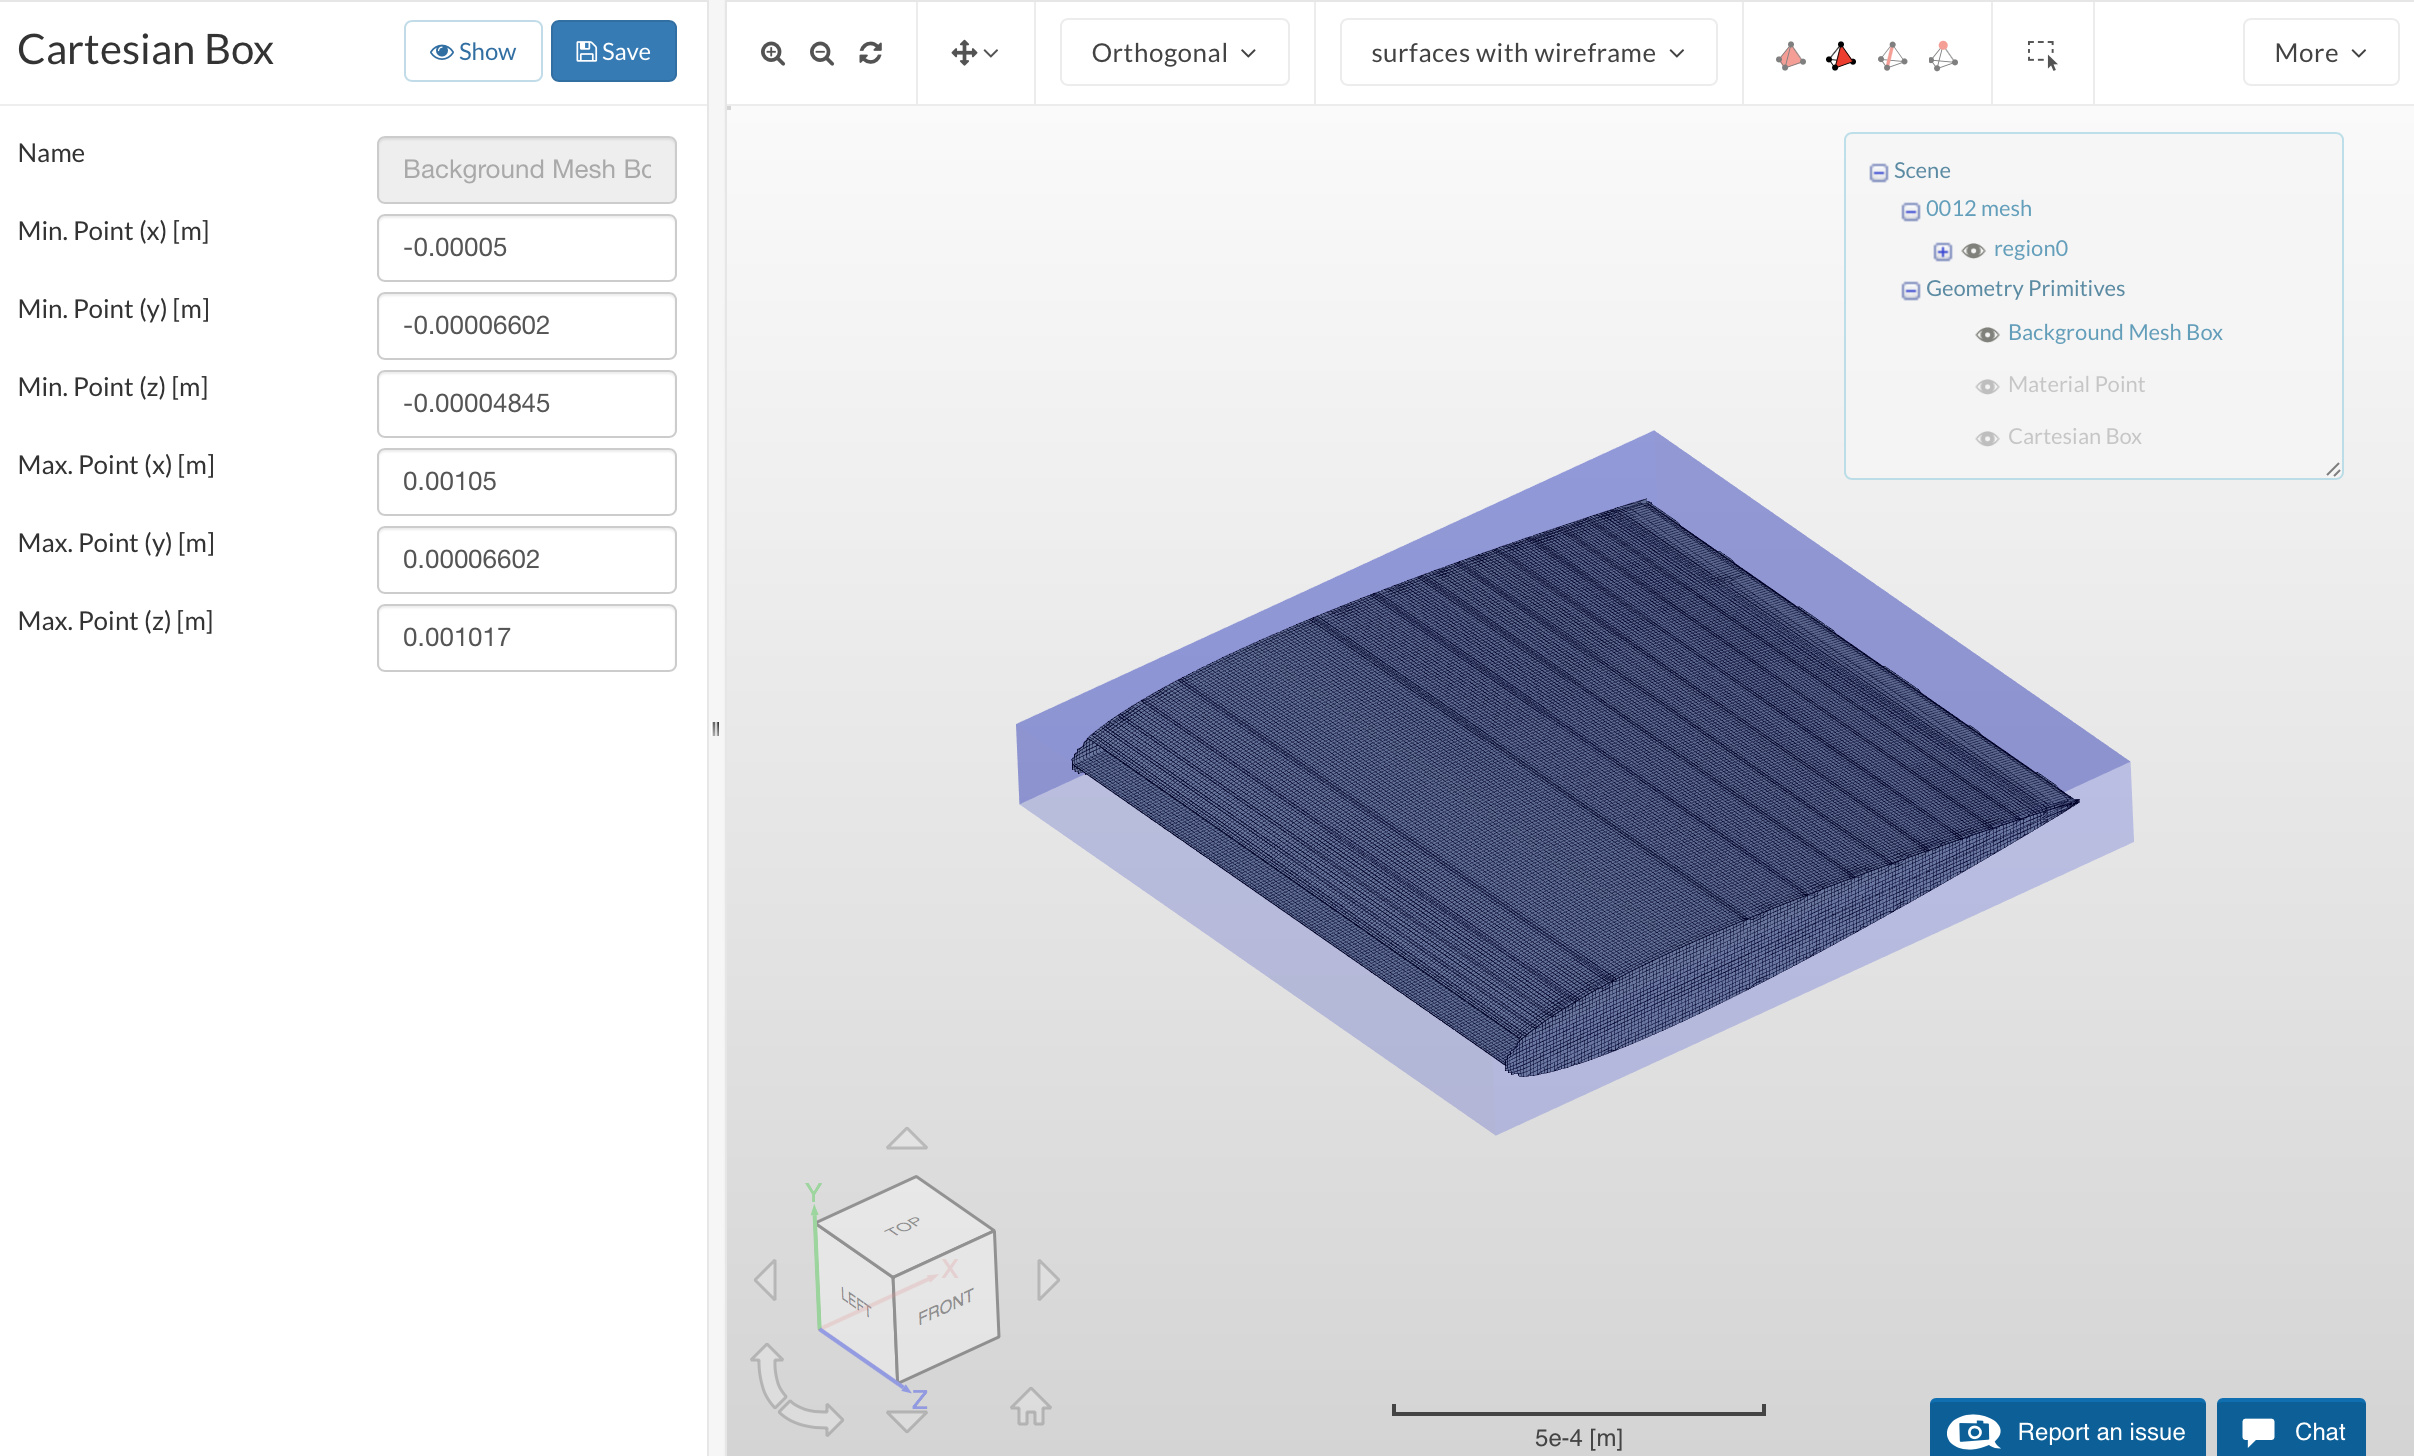Rotate view with right arrow beside cube
Image resolution: width=2414 pixels, height=1456 pixels.
click(1047, 1279)
